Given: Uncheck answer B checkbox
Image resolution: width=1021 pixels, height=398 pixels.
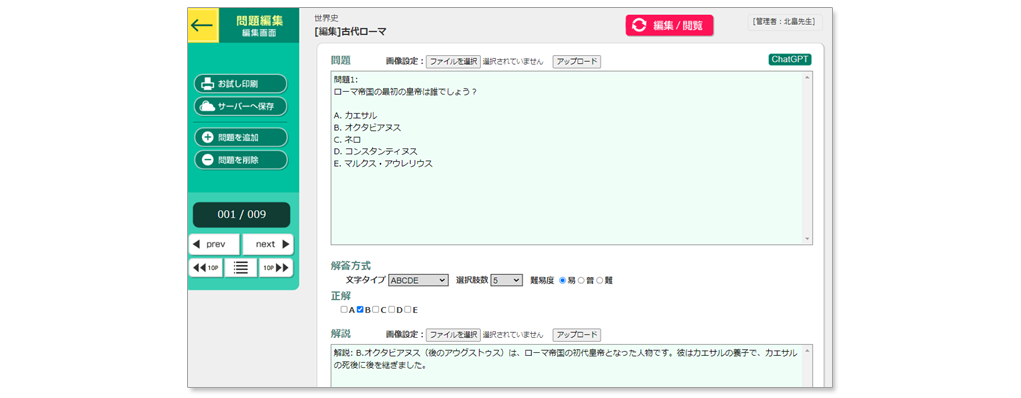Looking at the screenshot, I should click(359, 309).
